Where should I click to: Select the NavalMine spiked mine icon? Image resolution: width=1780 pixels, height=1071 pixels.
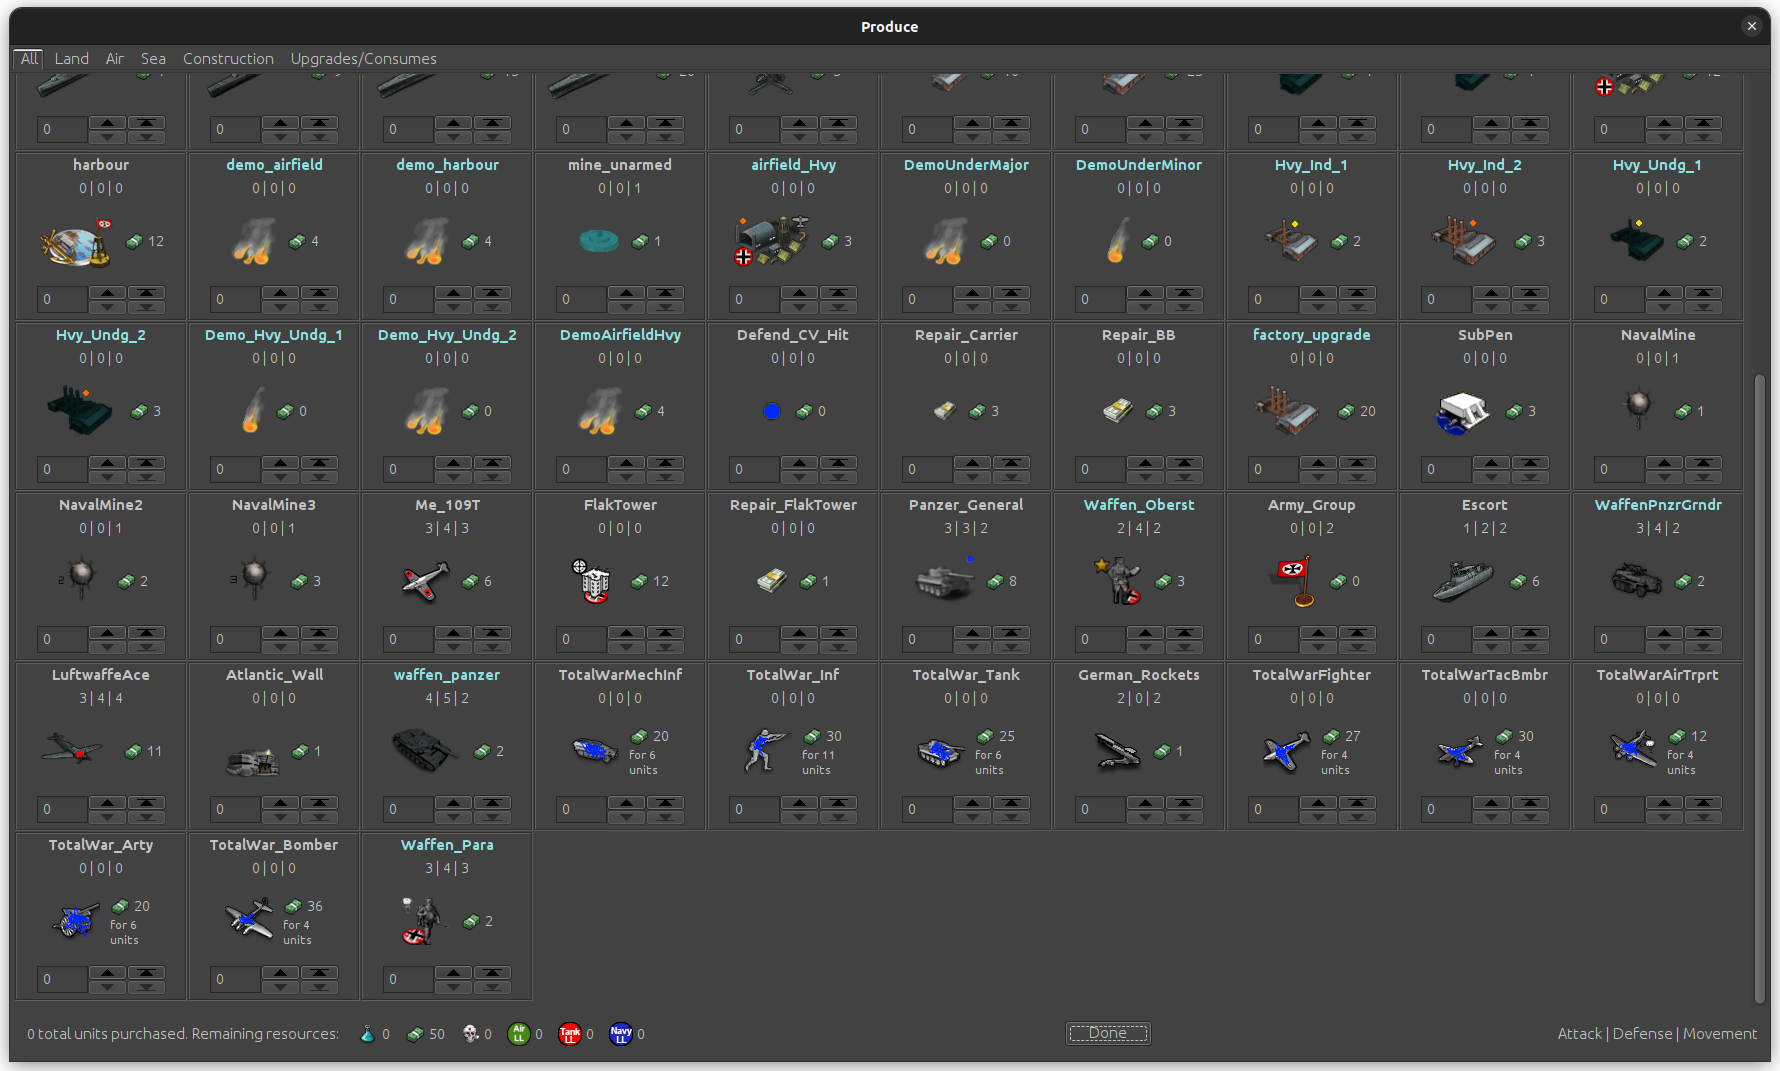click(x=1638, y=407)
